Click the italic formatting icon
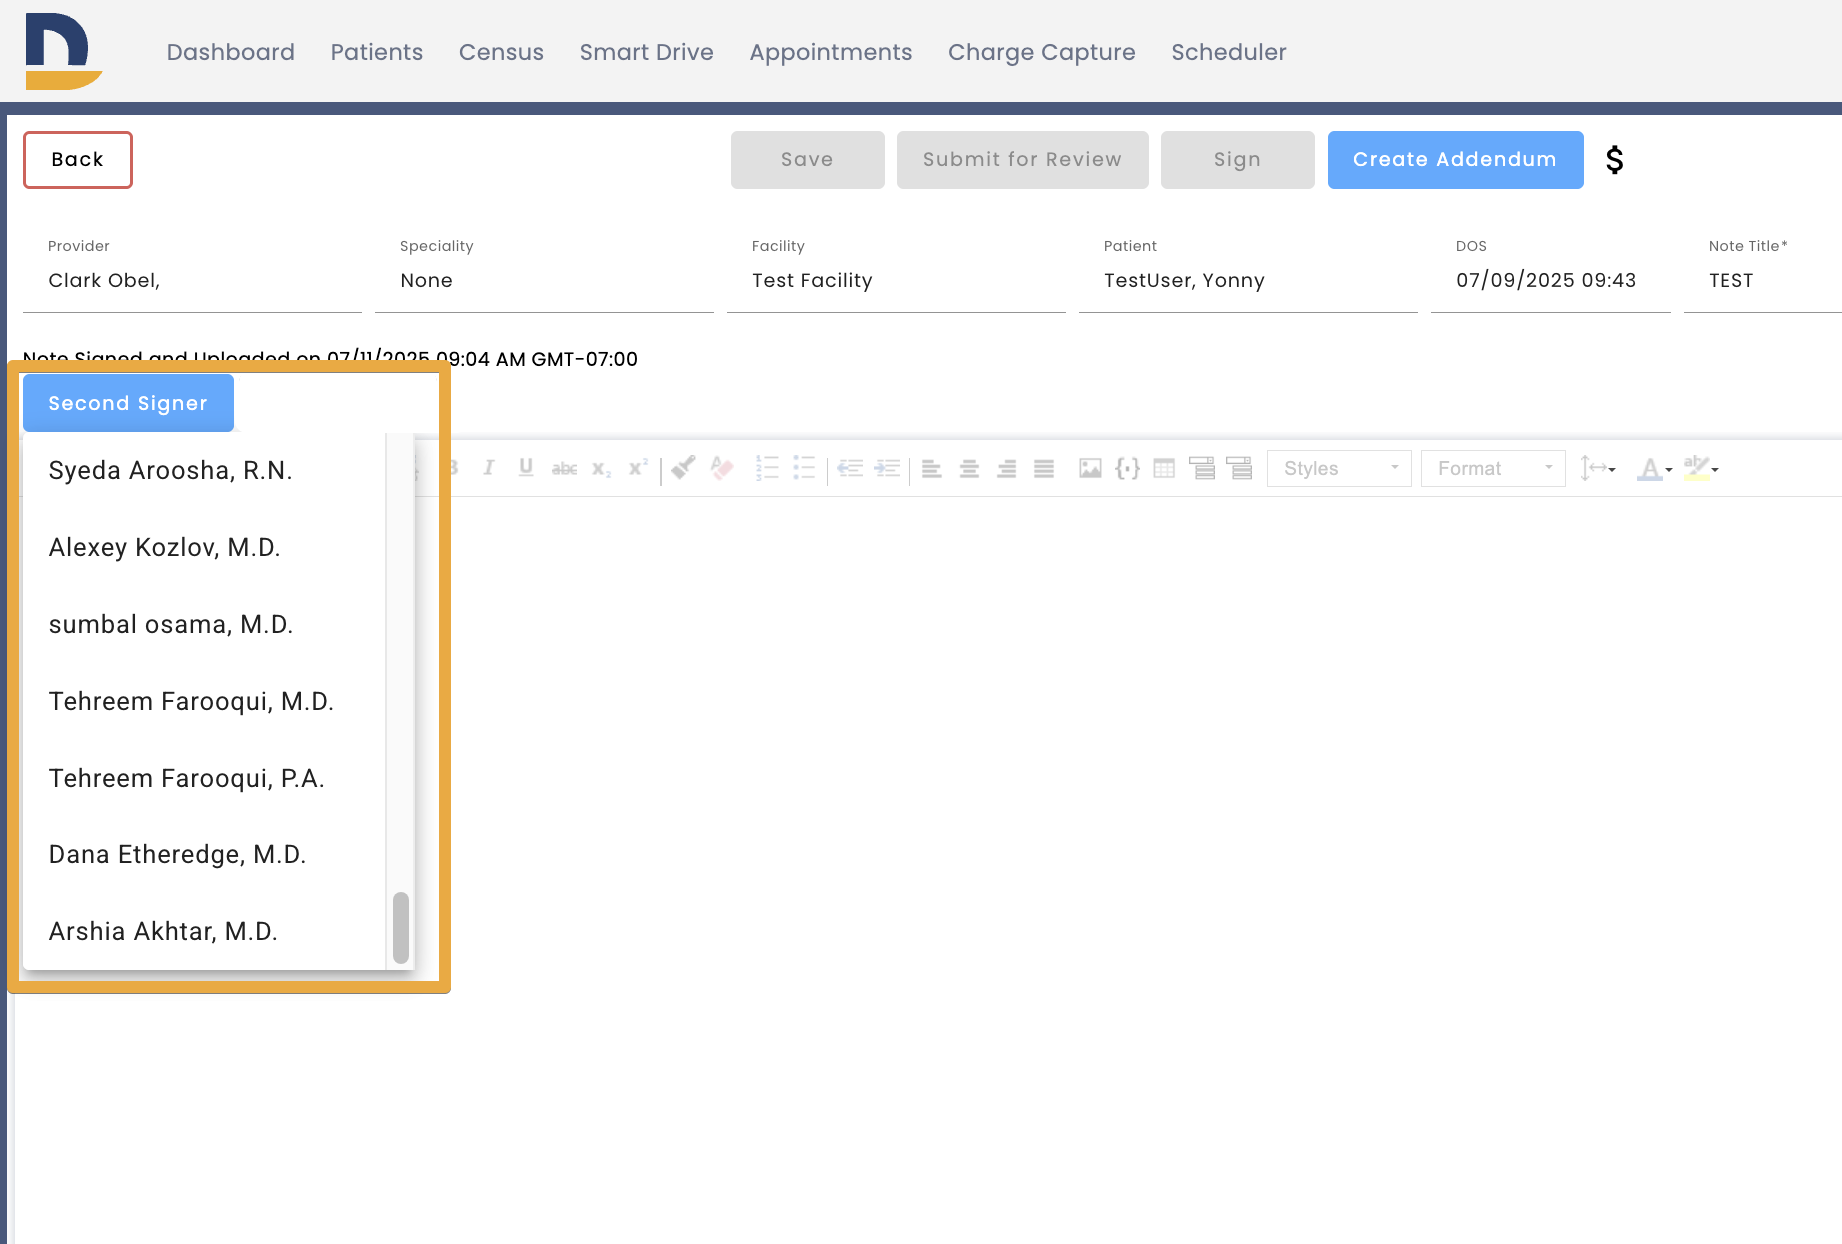Image resolution: width=1842 pixels, height=1244 pixels. 489,468
